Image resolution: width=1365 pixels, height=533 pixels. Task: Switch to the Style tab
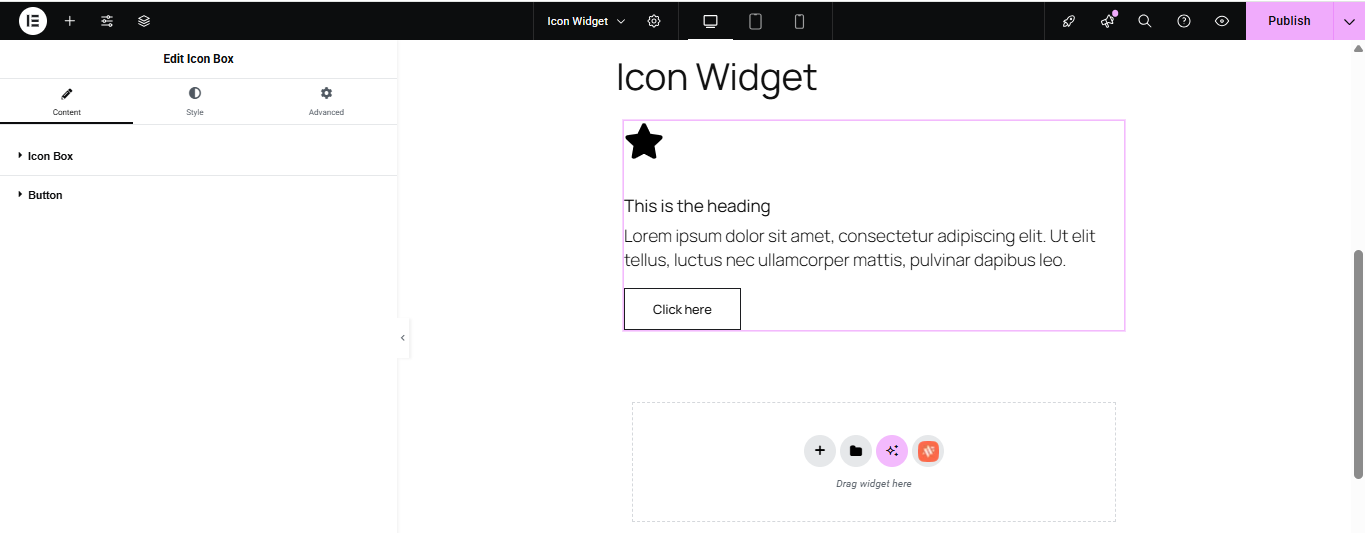pos(195,101)
